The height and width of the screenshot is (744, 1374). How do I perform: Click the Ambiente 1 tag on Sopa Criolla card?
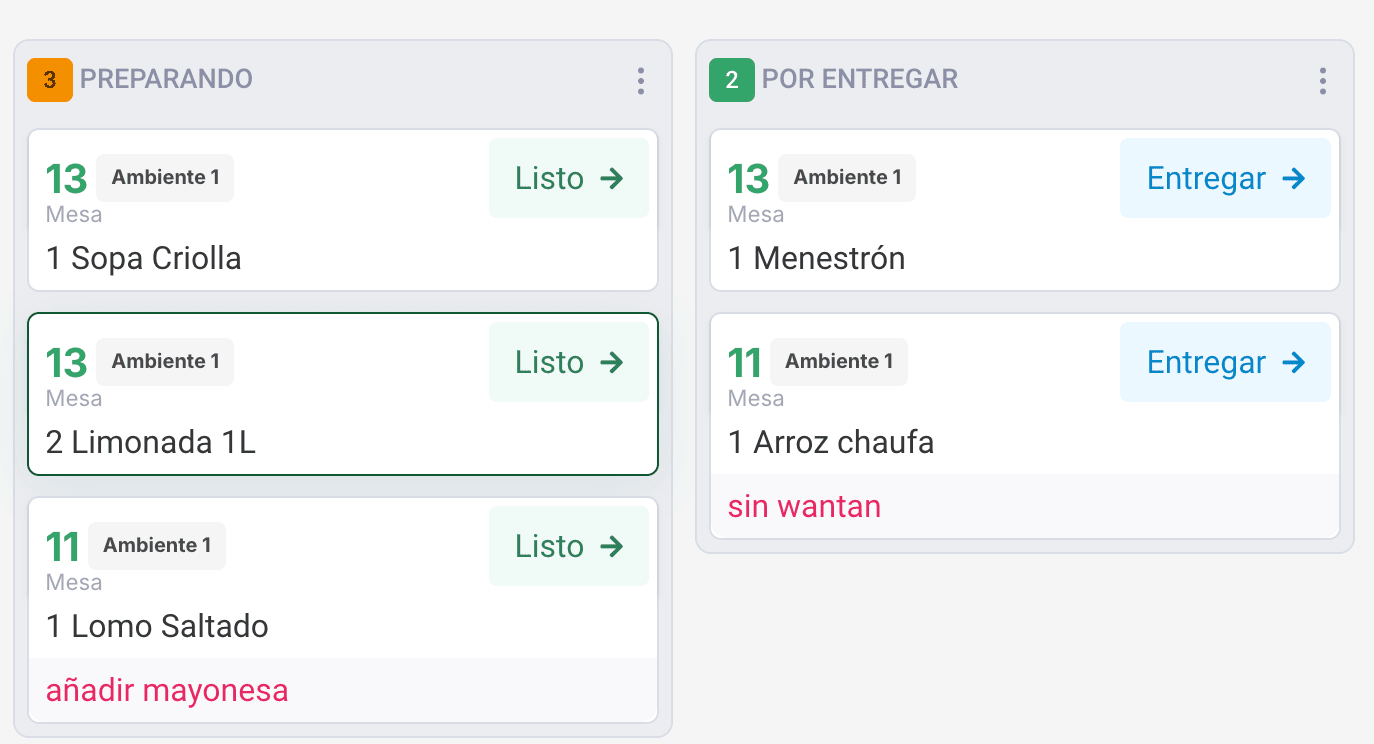pyautogui.click(x=165, y=178)
